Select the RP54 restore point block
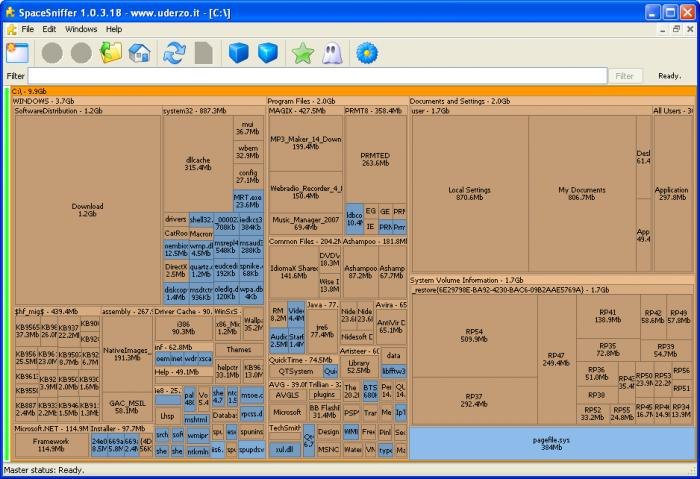 [x=474, y=335]
